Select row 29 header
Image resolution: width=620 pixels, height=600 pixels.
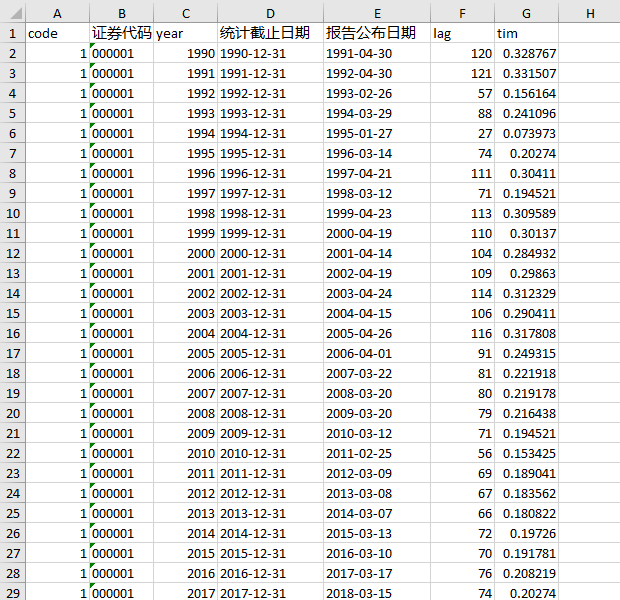(13, 593)
